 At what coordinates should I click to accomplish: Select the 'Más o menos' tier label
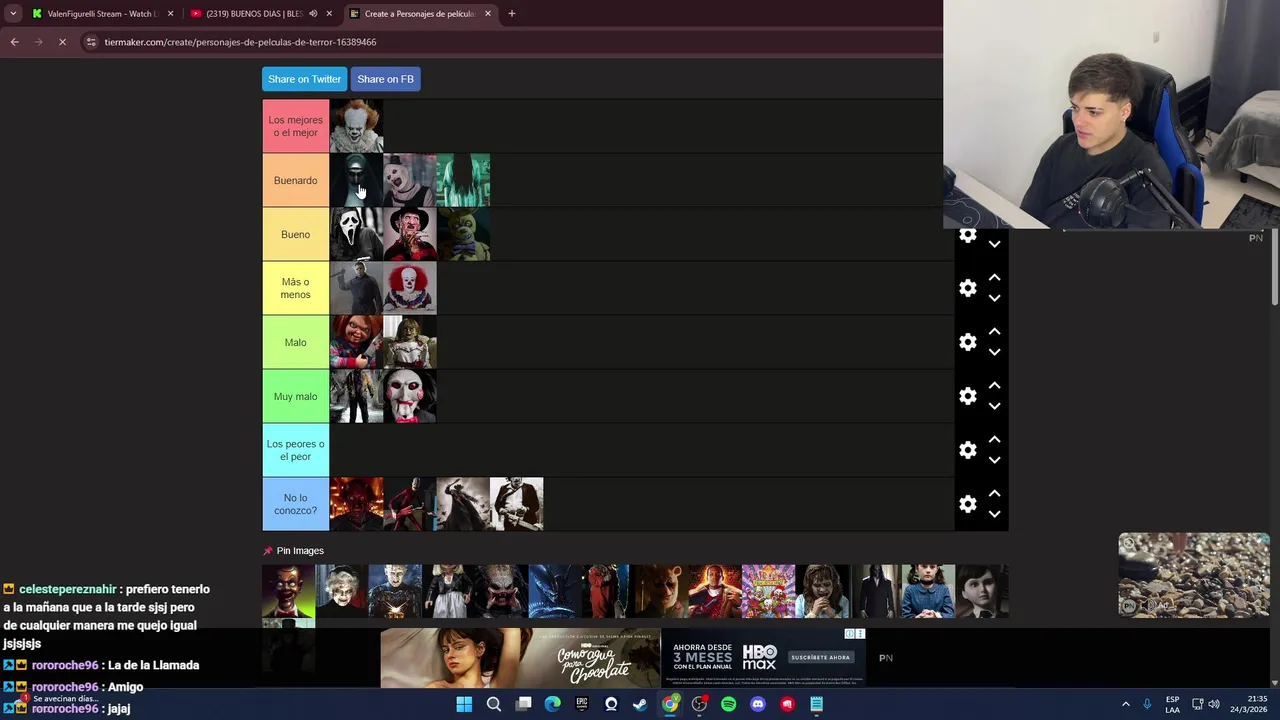click(x=296, y=288)
